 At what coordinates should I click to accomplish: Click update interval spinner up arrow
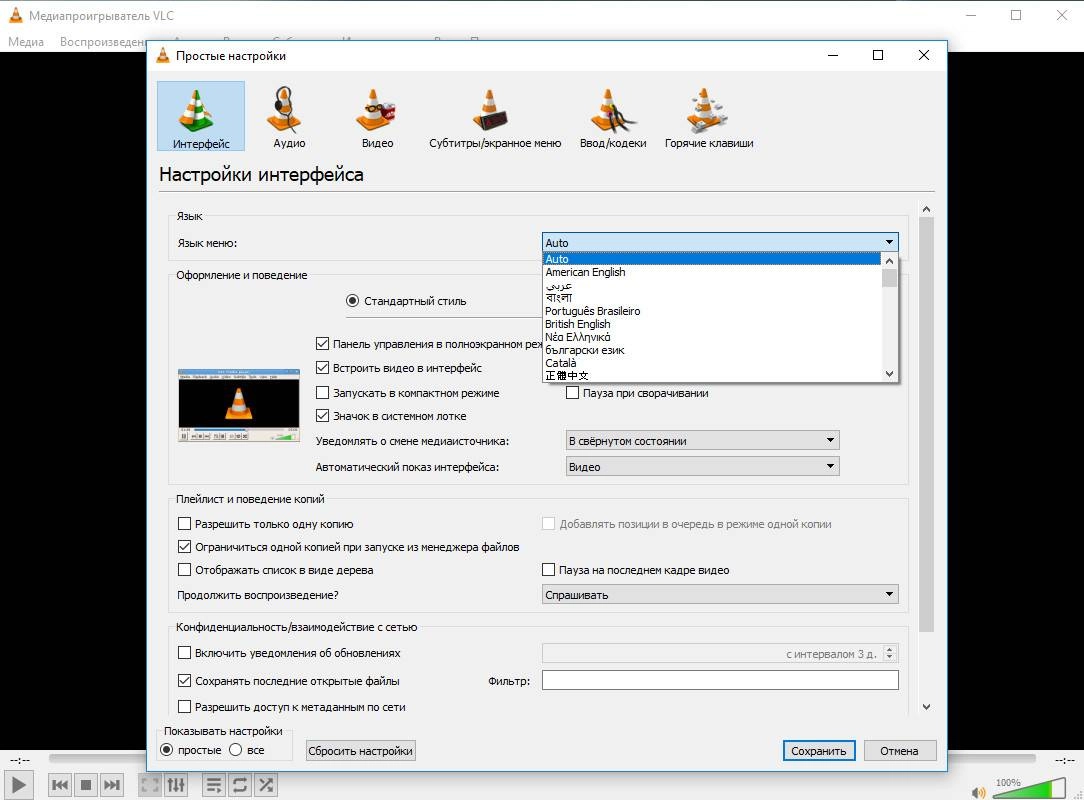coord(890,649)
